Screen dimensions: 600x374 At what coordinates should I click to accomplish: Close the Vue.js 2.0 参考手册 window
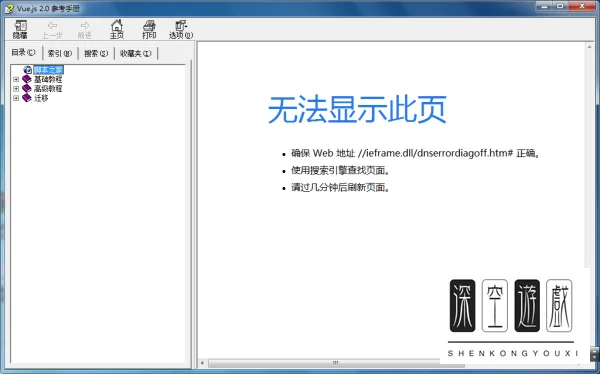(582, 6)
